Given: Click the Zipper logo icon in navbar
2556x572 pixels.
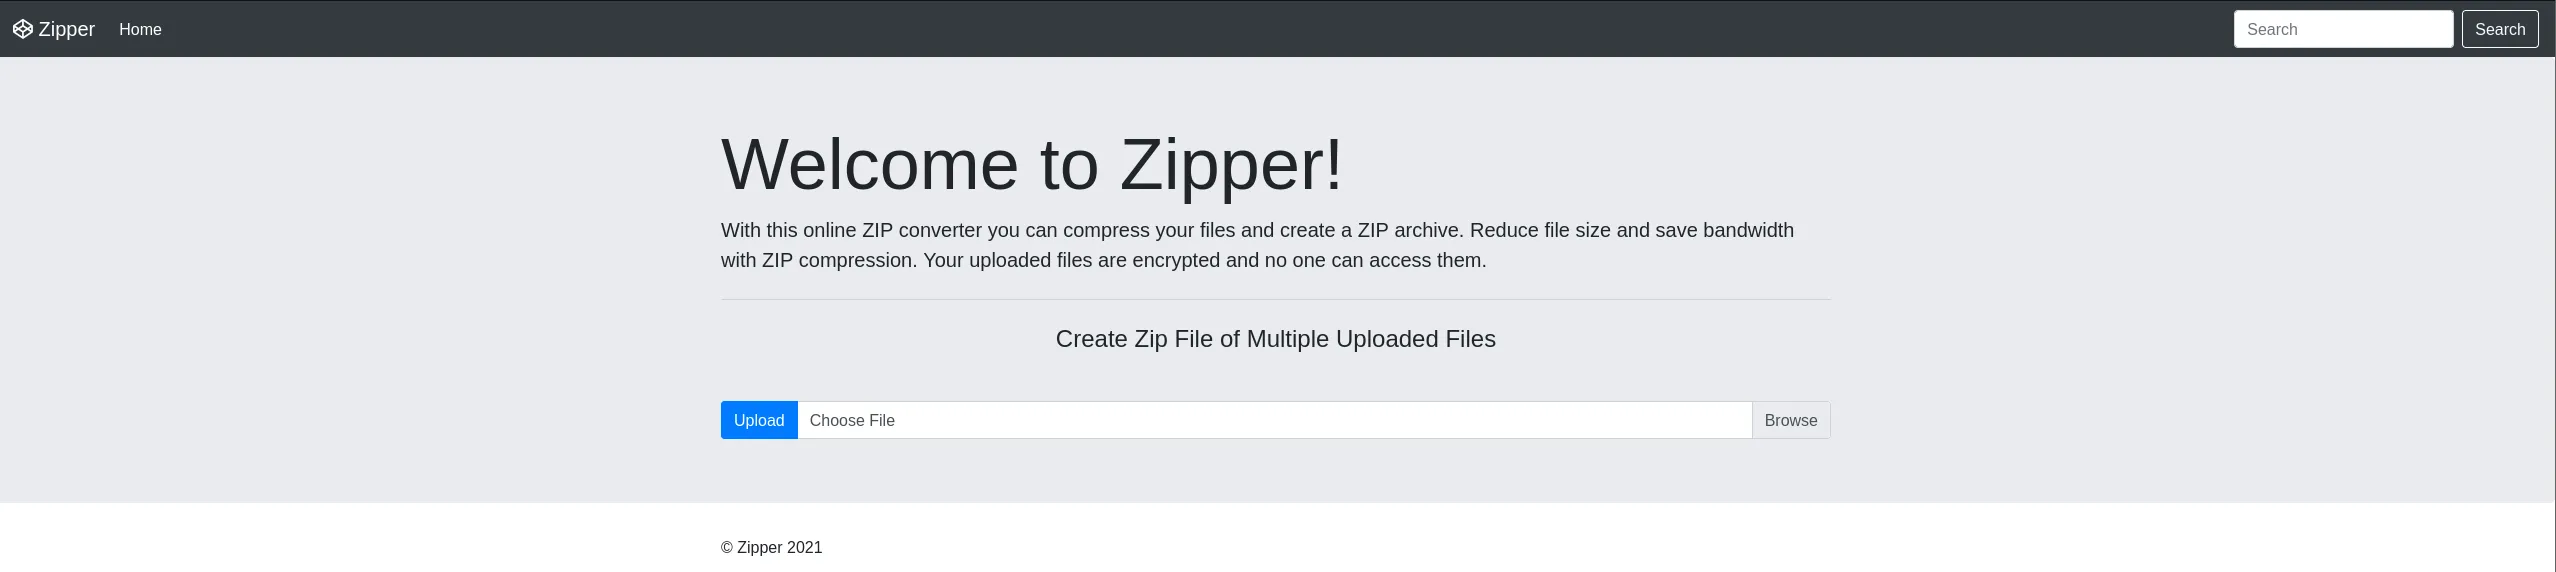Looking at the screenshot, I should coord(22,29).
